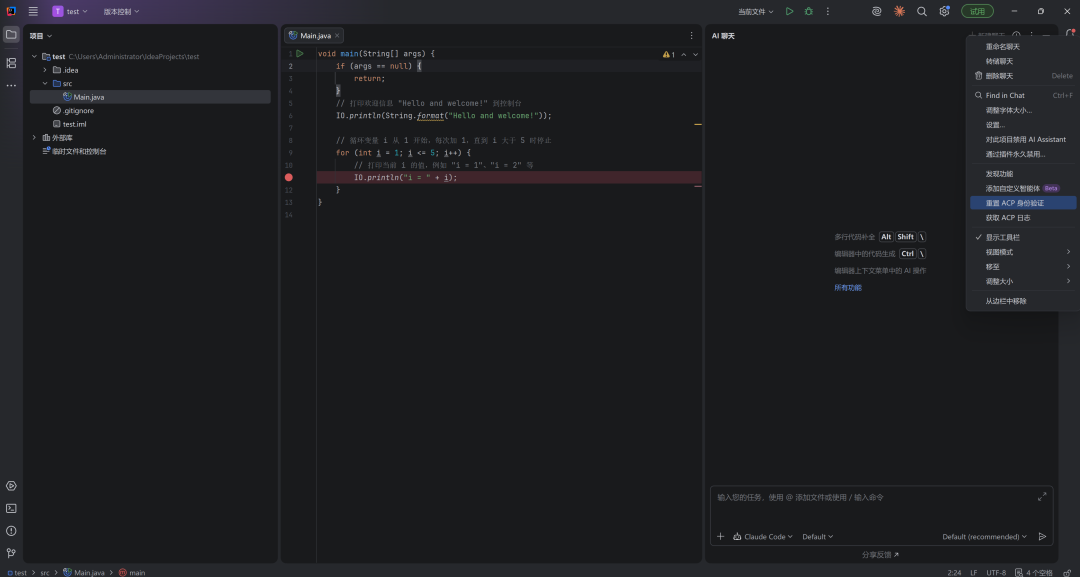The width and height of the screenshot is (1080, 577).
Task: Collapse the src folder in the project tree
Action: pos(44,83)
